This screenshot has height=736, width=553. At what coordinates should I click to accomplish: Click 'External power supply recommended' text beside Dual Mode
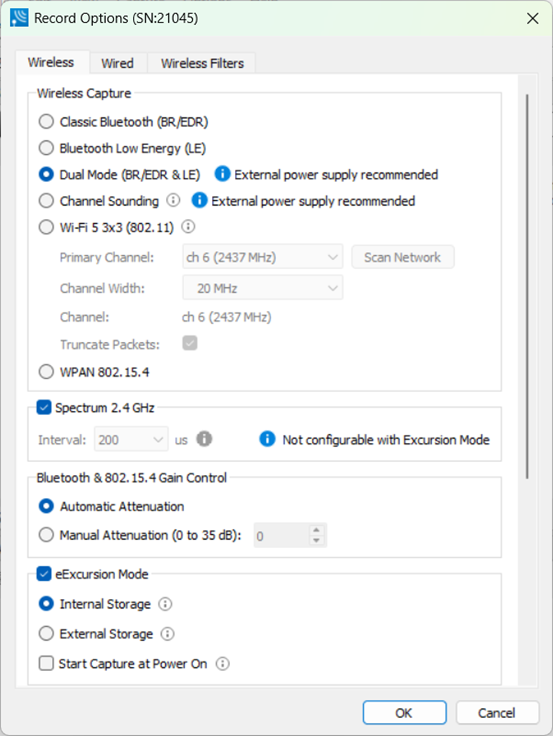336,175
